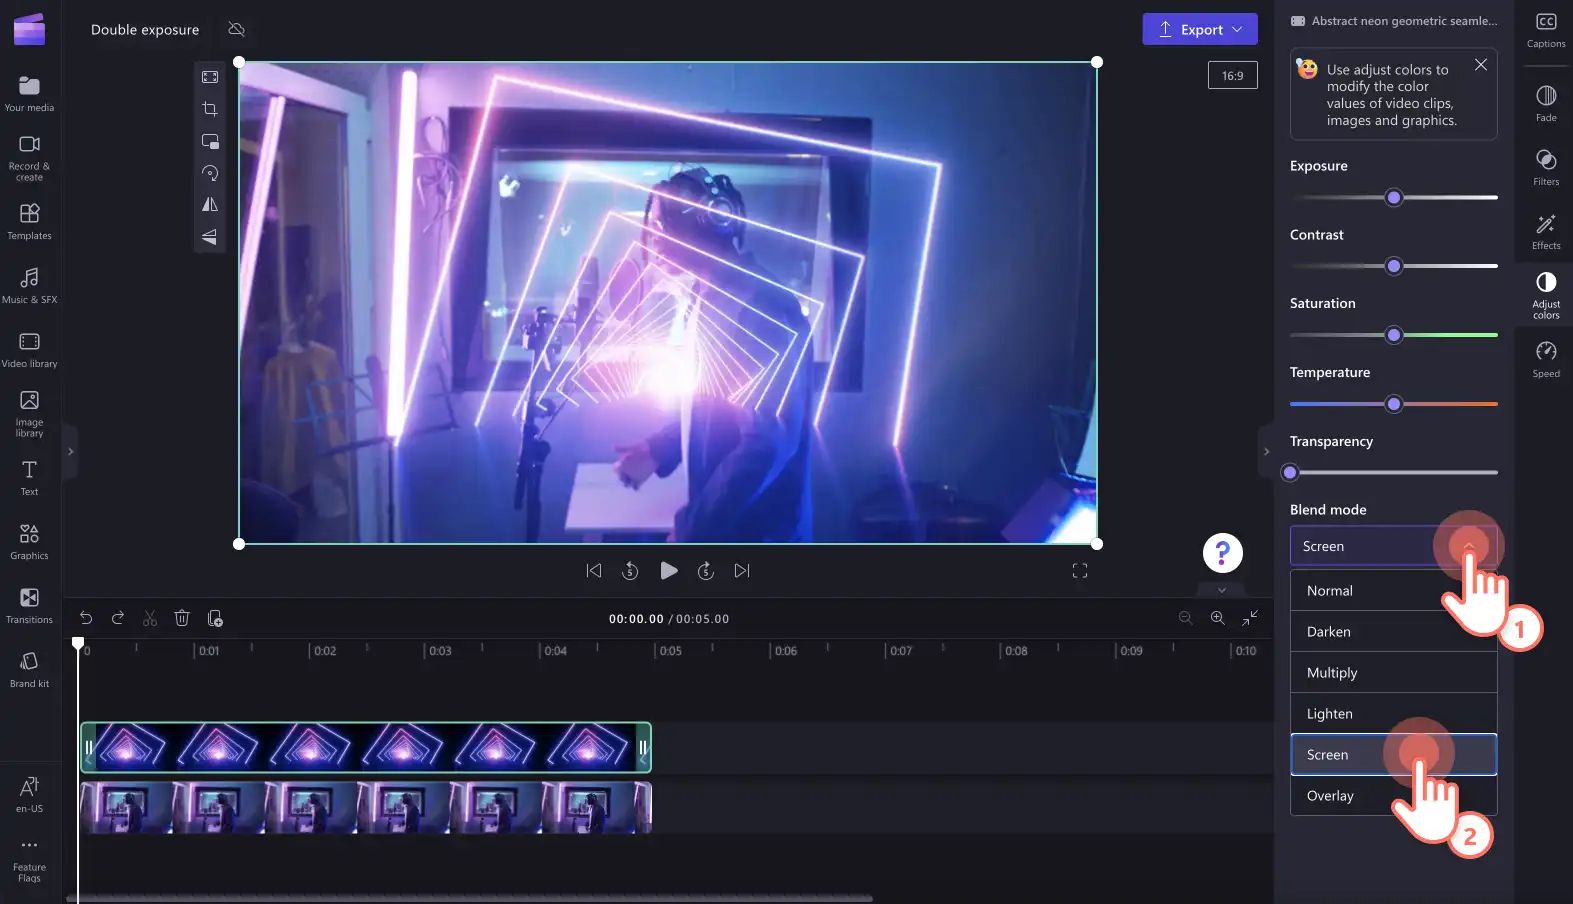Image resolution: width=1573 pixels, height=904 pixels.
Task: Open the Export dropdown button
Action: [1200, 29]
